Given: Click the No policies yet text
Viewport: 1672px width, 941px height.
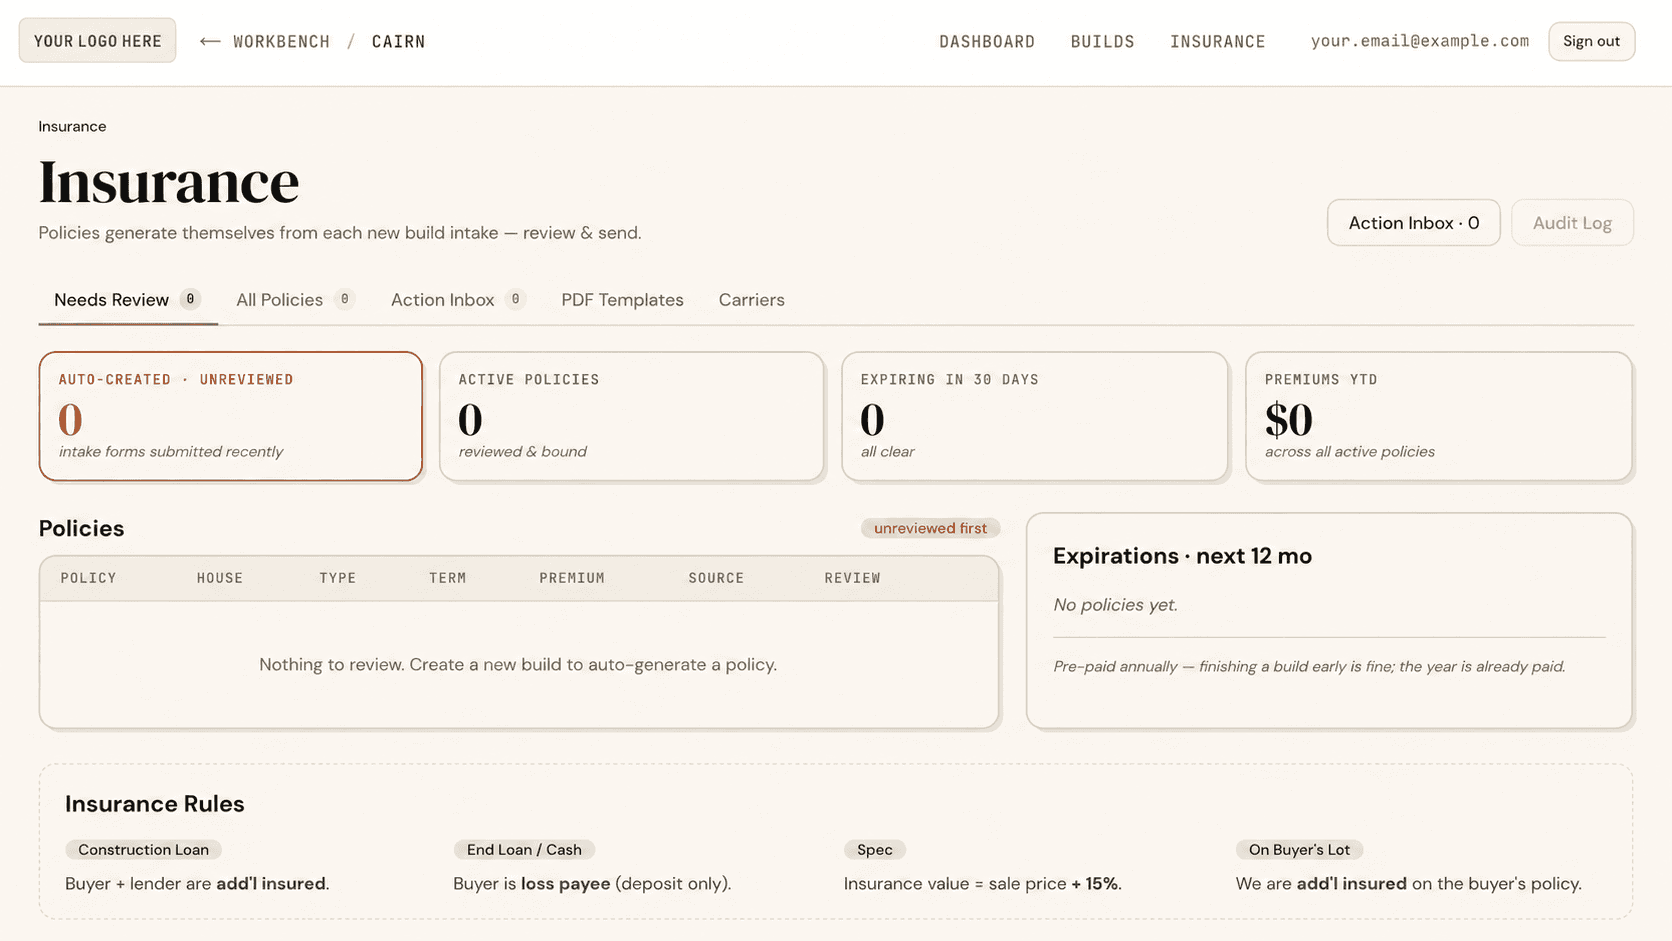Looking at the screenshot, I should click(1115, 605).
